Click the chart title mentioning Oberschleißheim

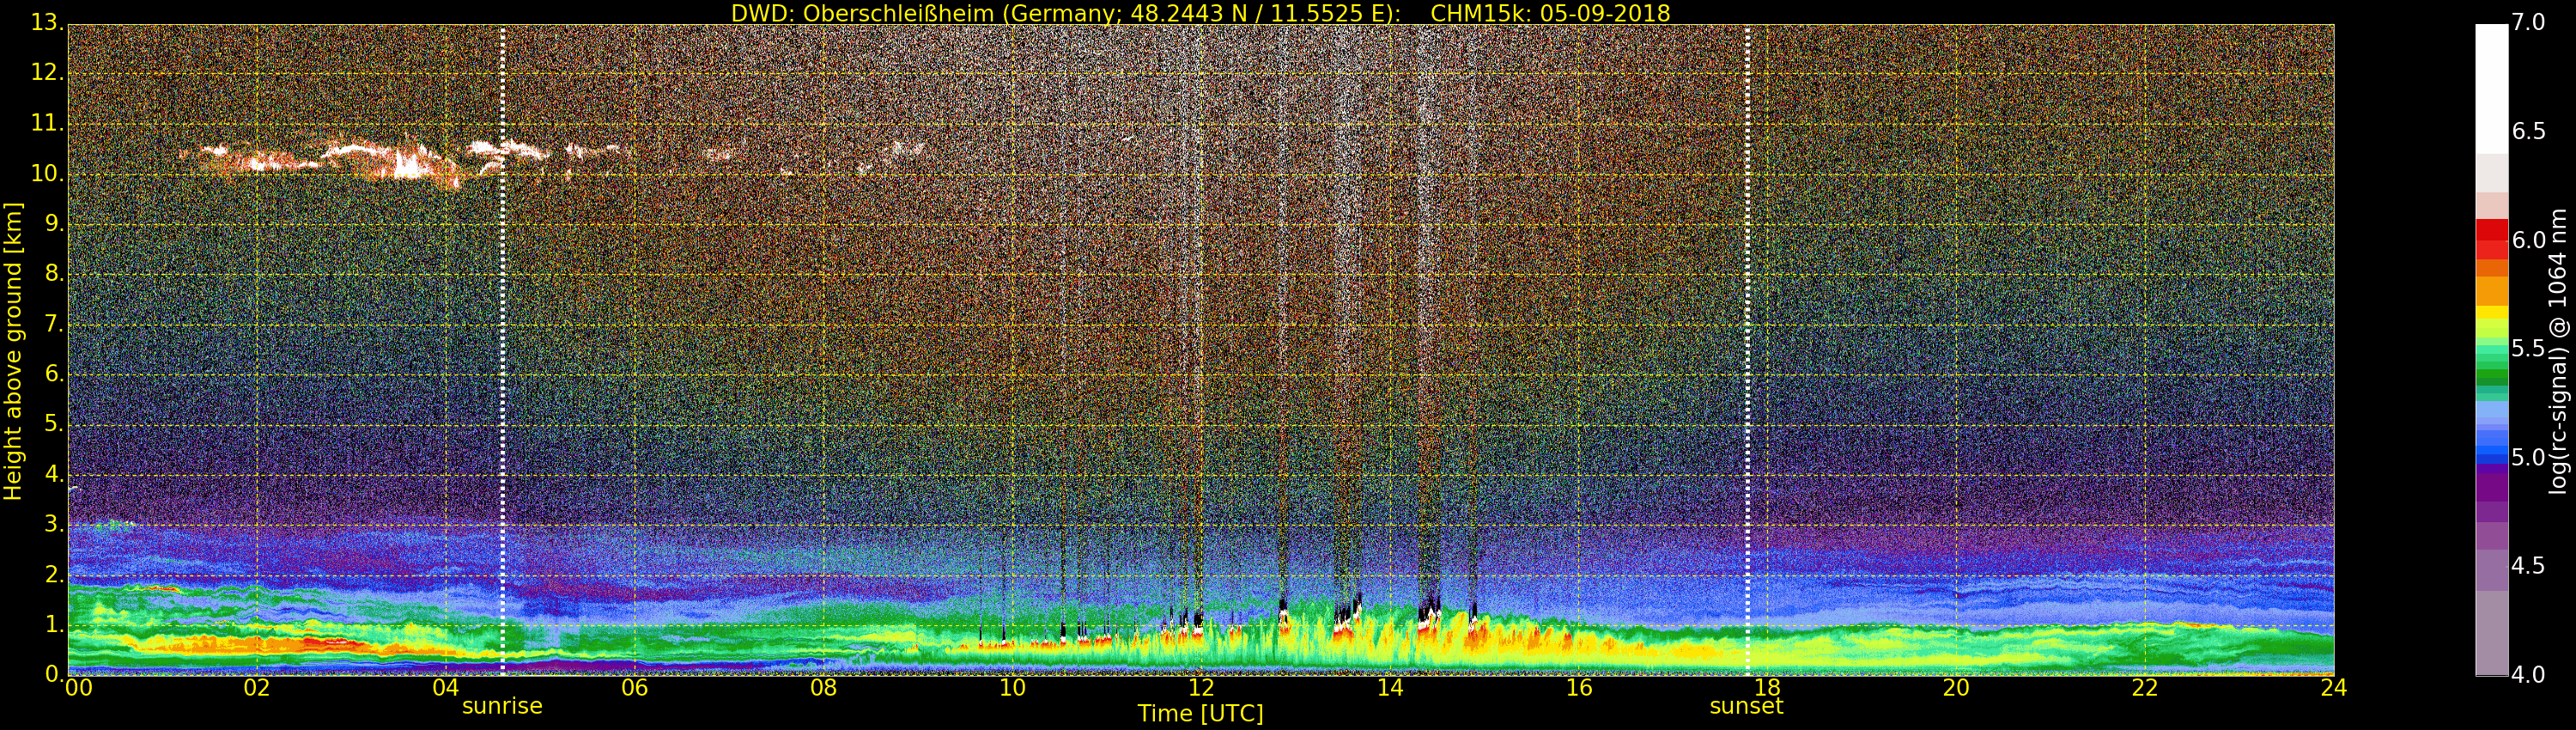pyautogui.click(x=1200, y=13)
